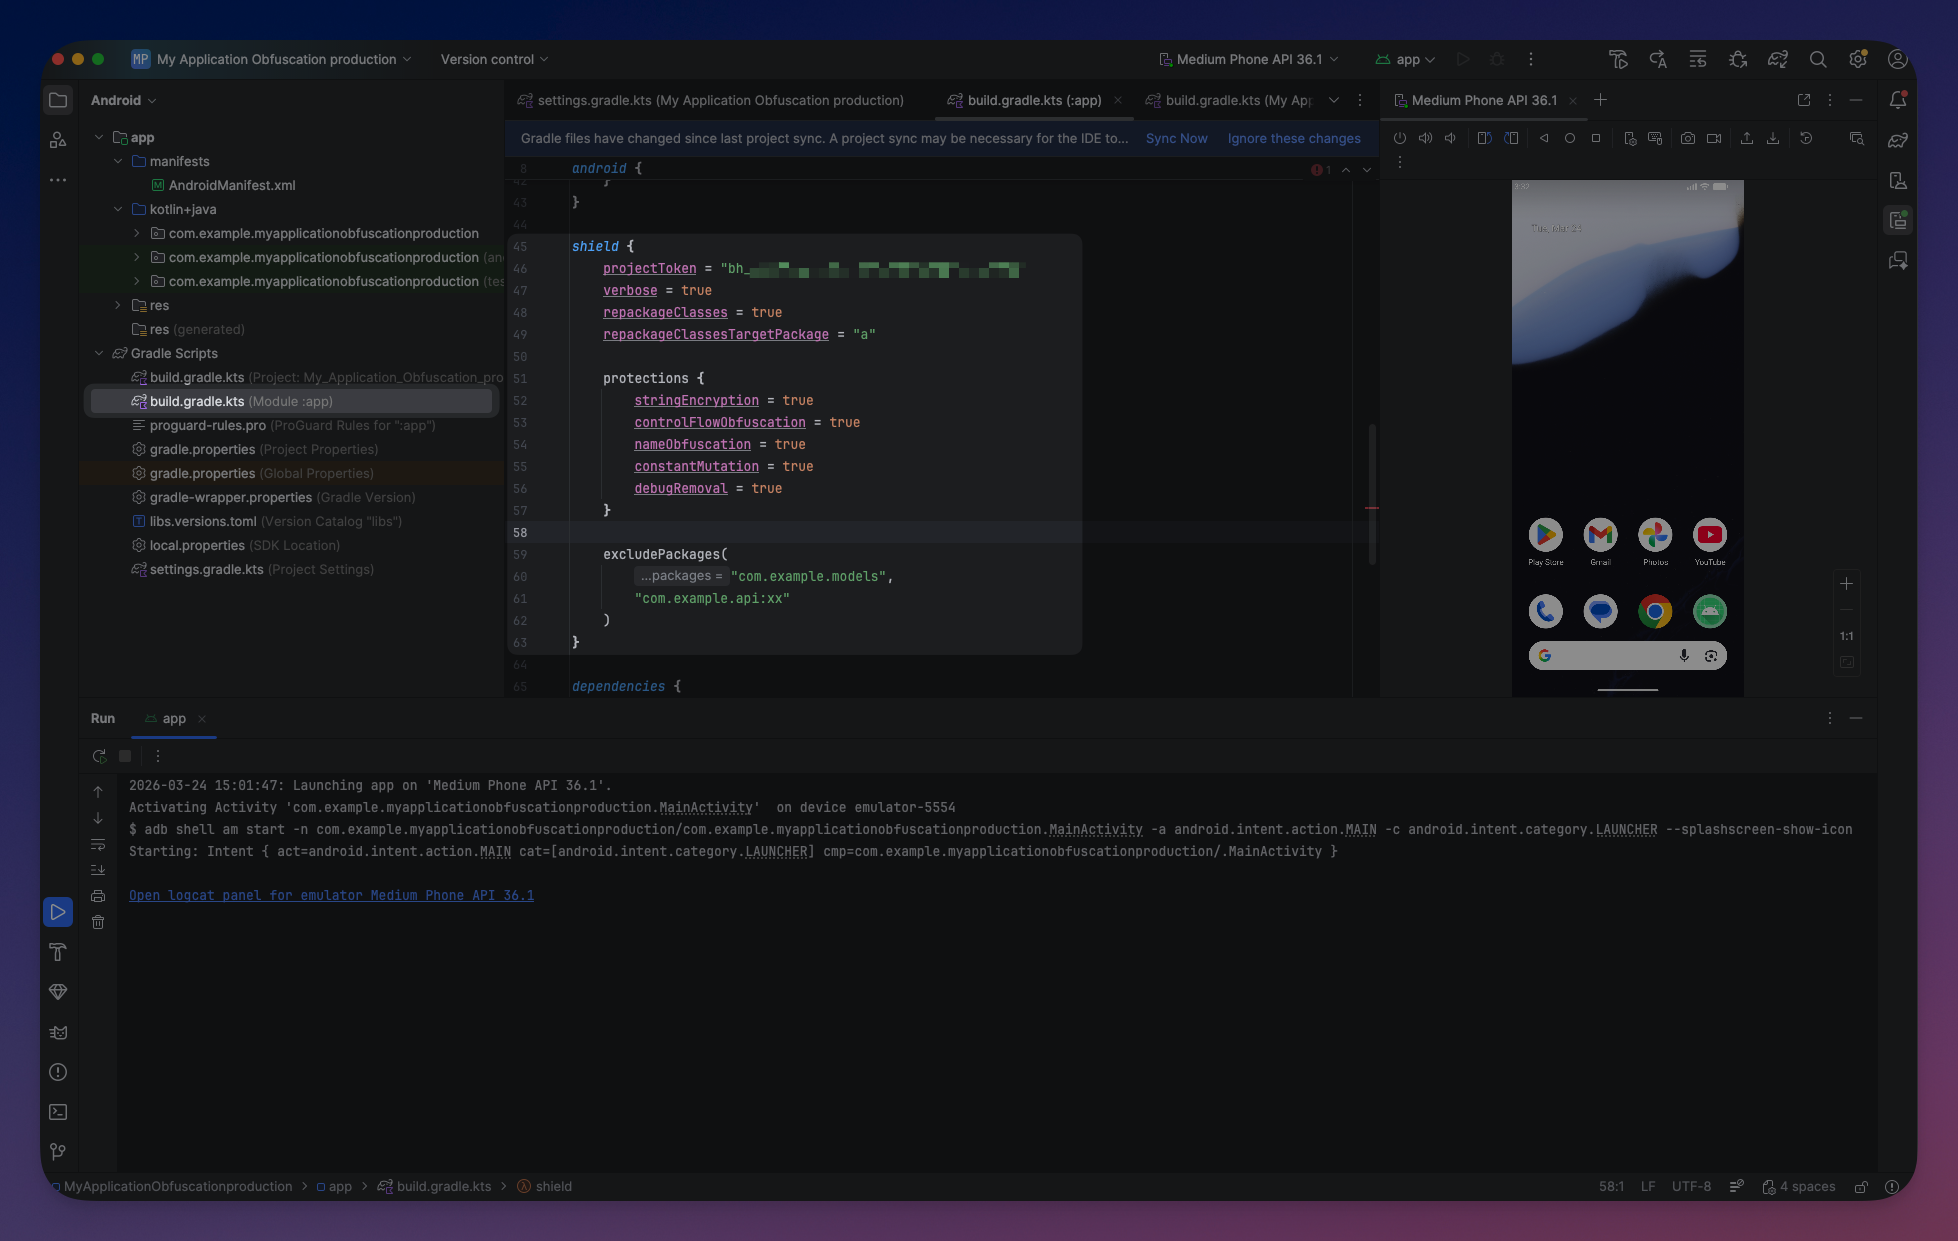The height and width of the screenshot is (1241, 1958).
Task: Open logcat panel for emulator via the link
Action: tap(331, 895)
